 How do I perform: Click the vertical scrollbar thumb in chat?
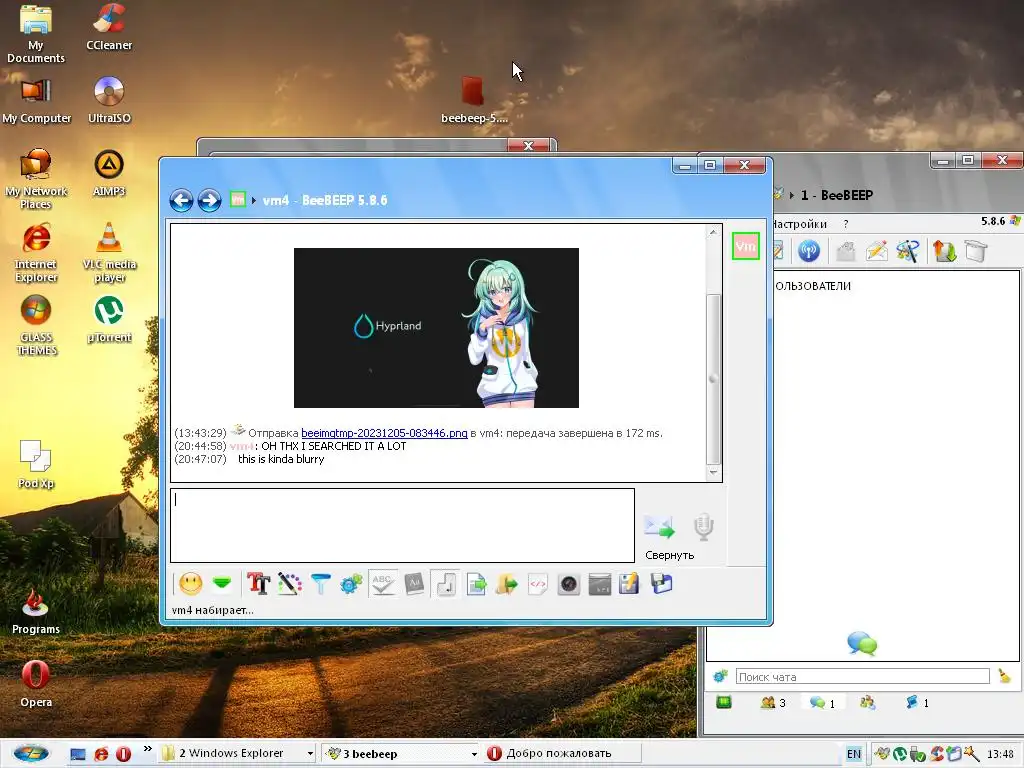tap(713, 379)
